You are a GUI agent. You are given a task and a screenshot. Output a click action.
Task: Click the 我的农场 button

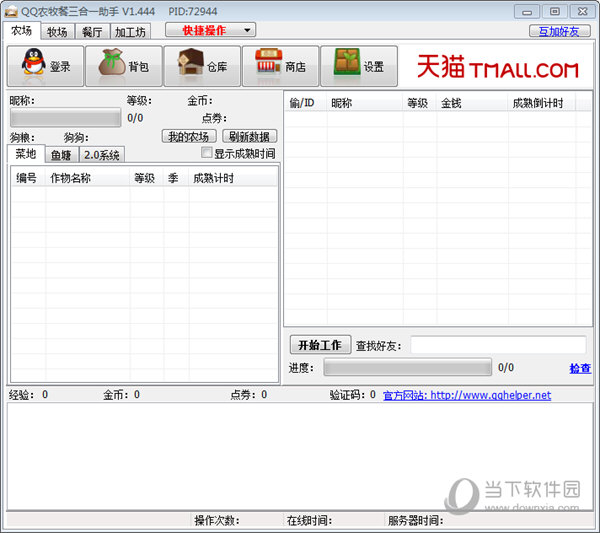tap(189, 136)
